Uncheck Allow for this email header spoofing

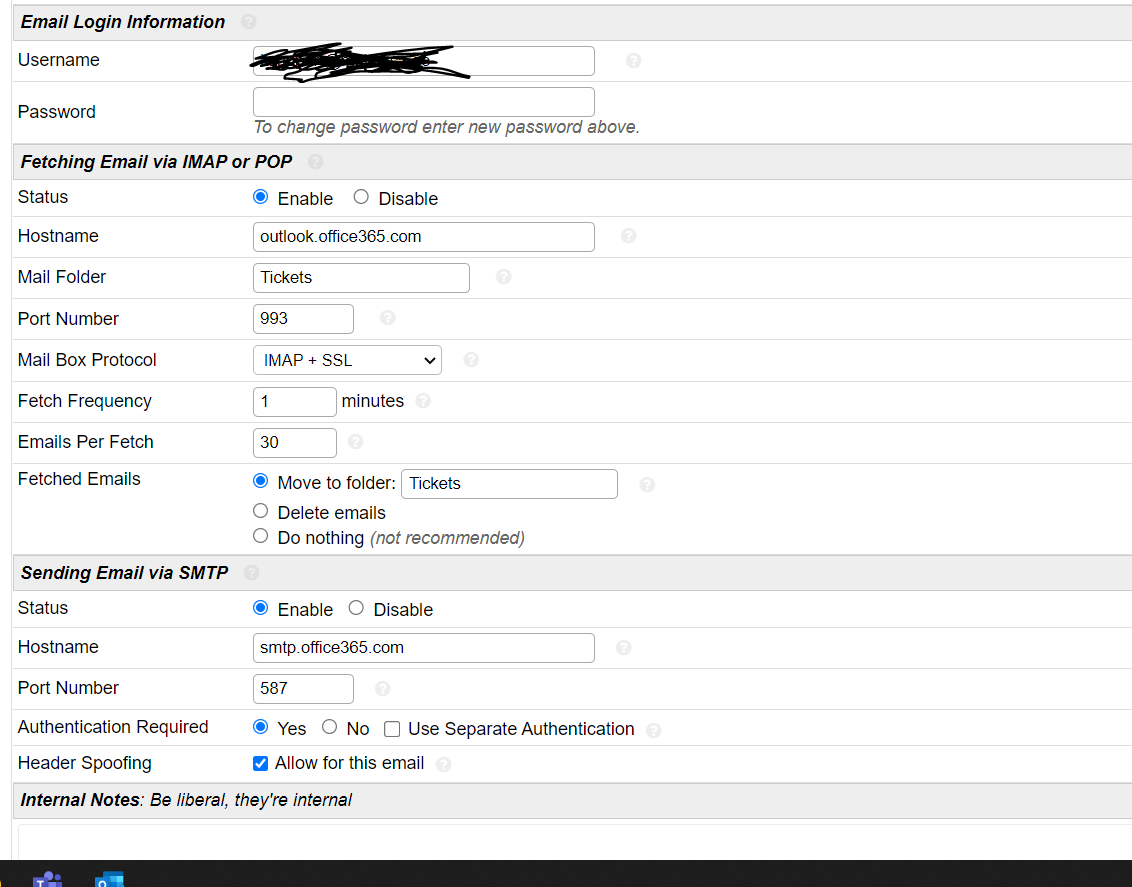(x=260, y=764)
